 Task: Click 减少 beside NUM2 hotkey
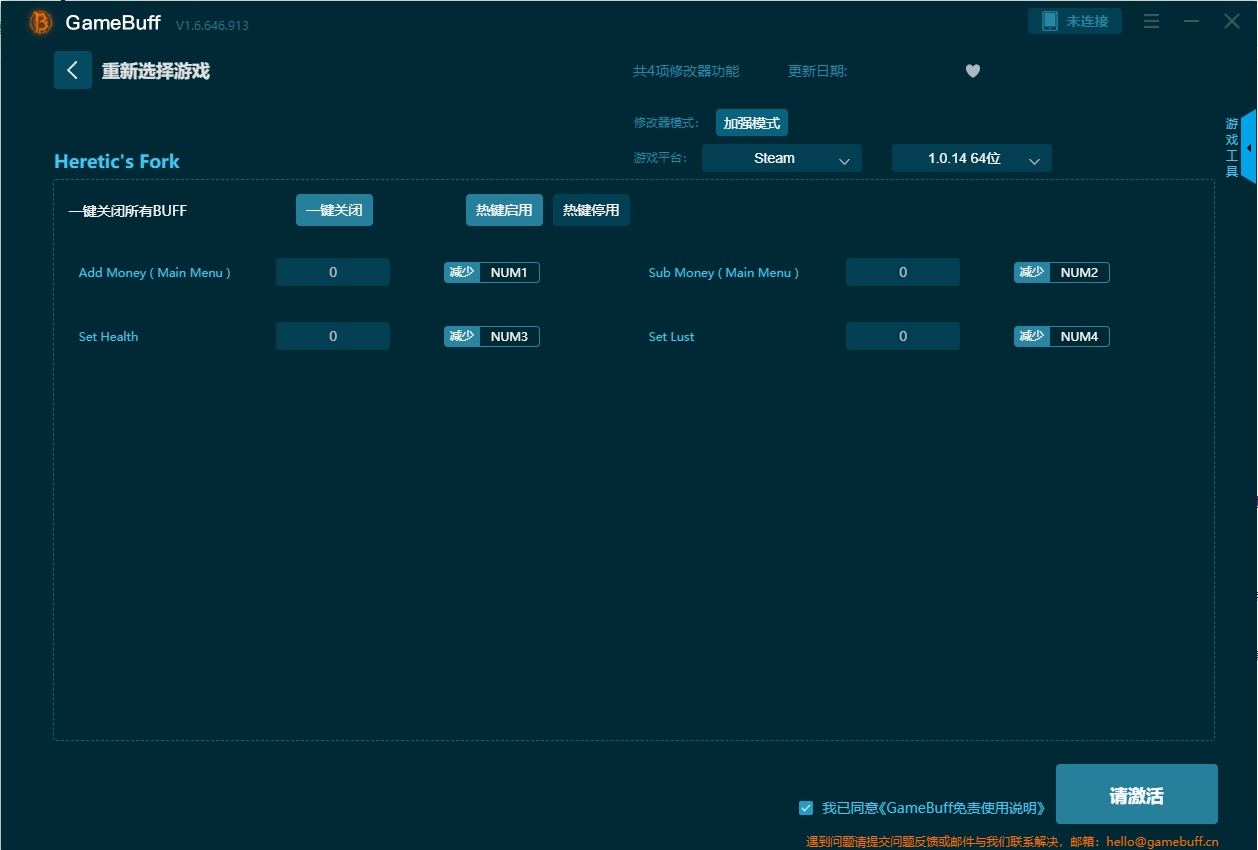coord(1032,272)
